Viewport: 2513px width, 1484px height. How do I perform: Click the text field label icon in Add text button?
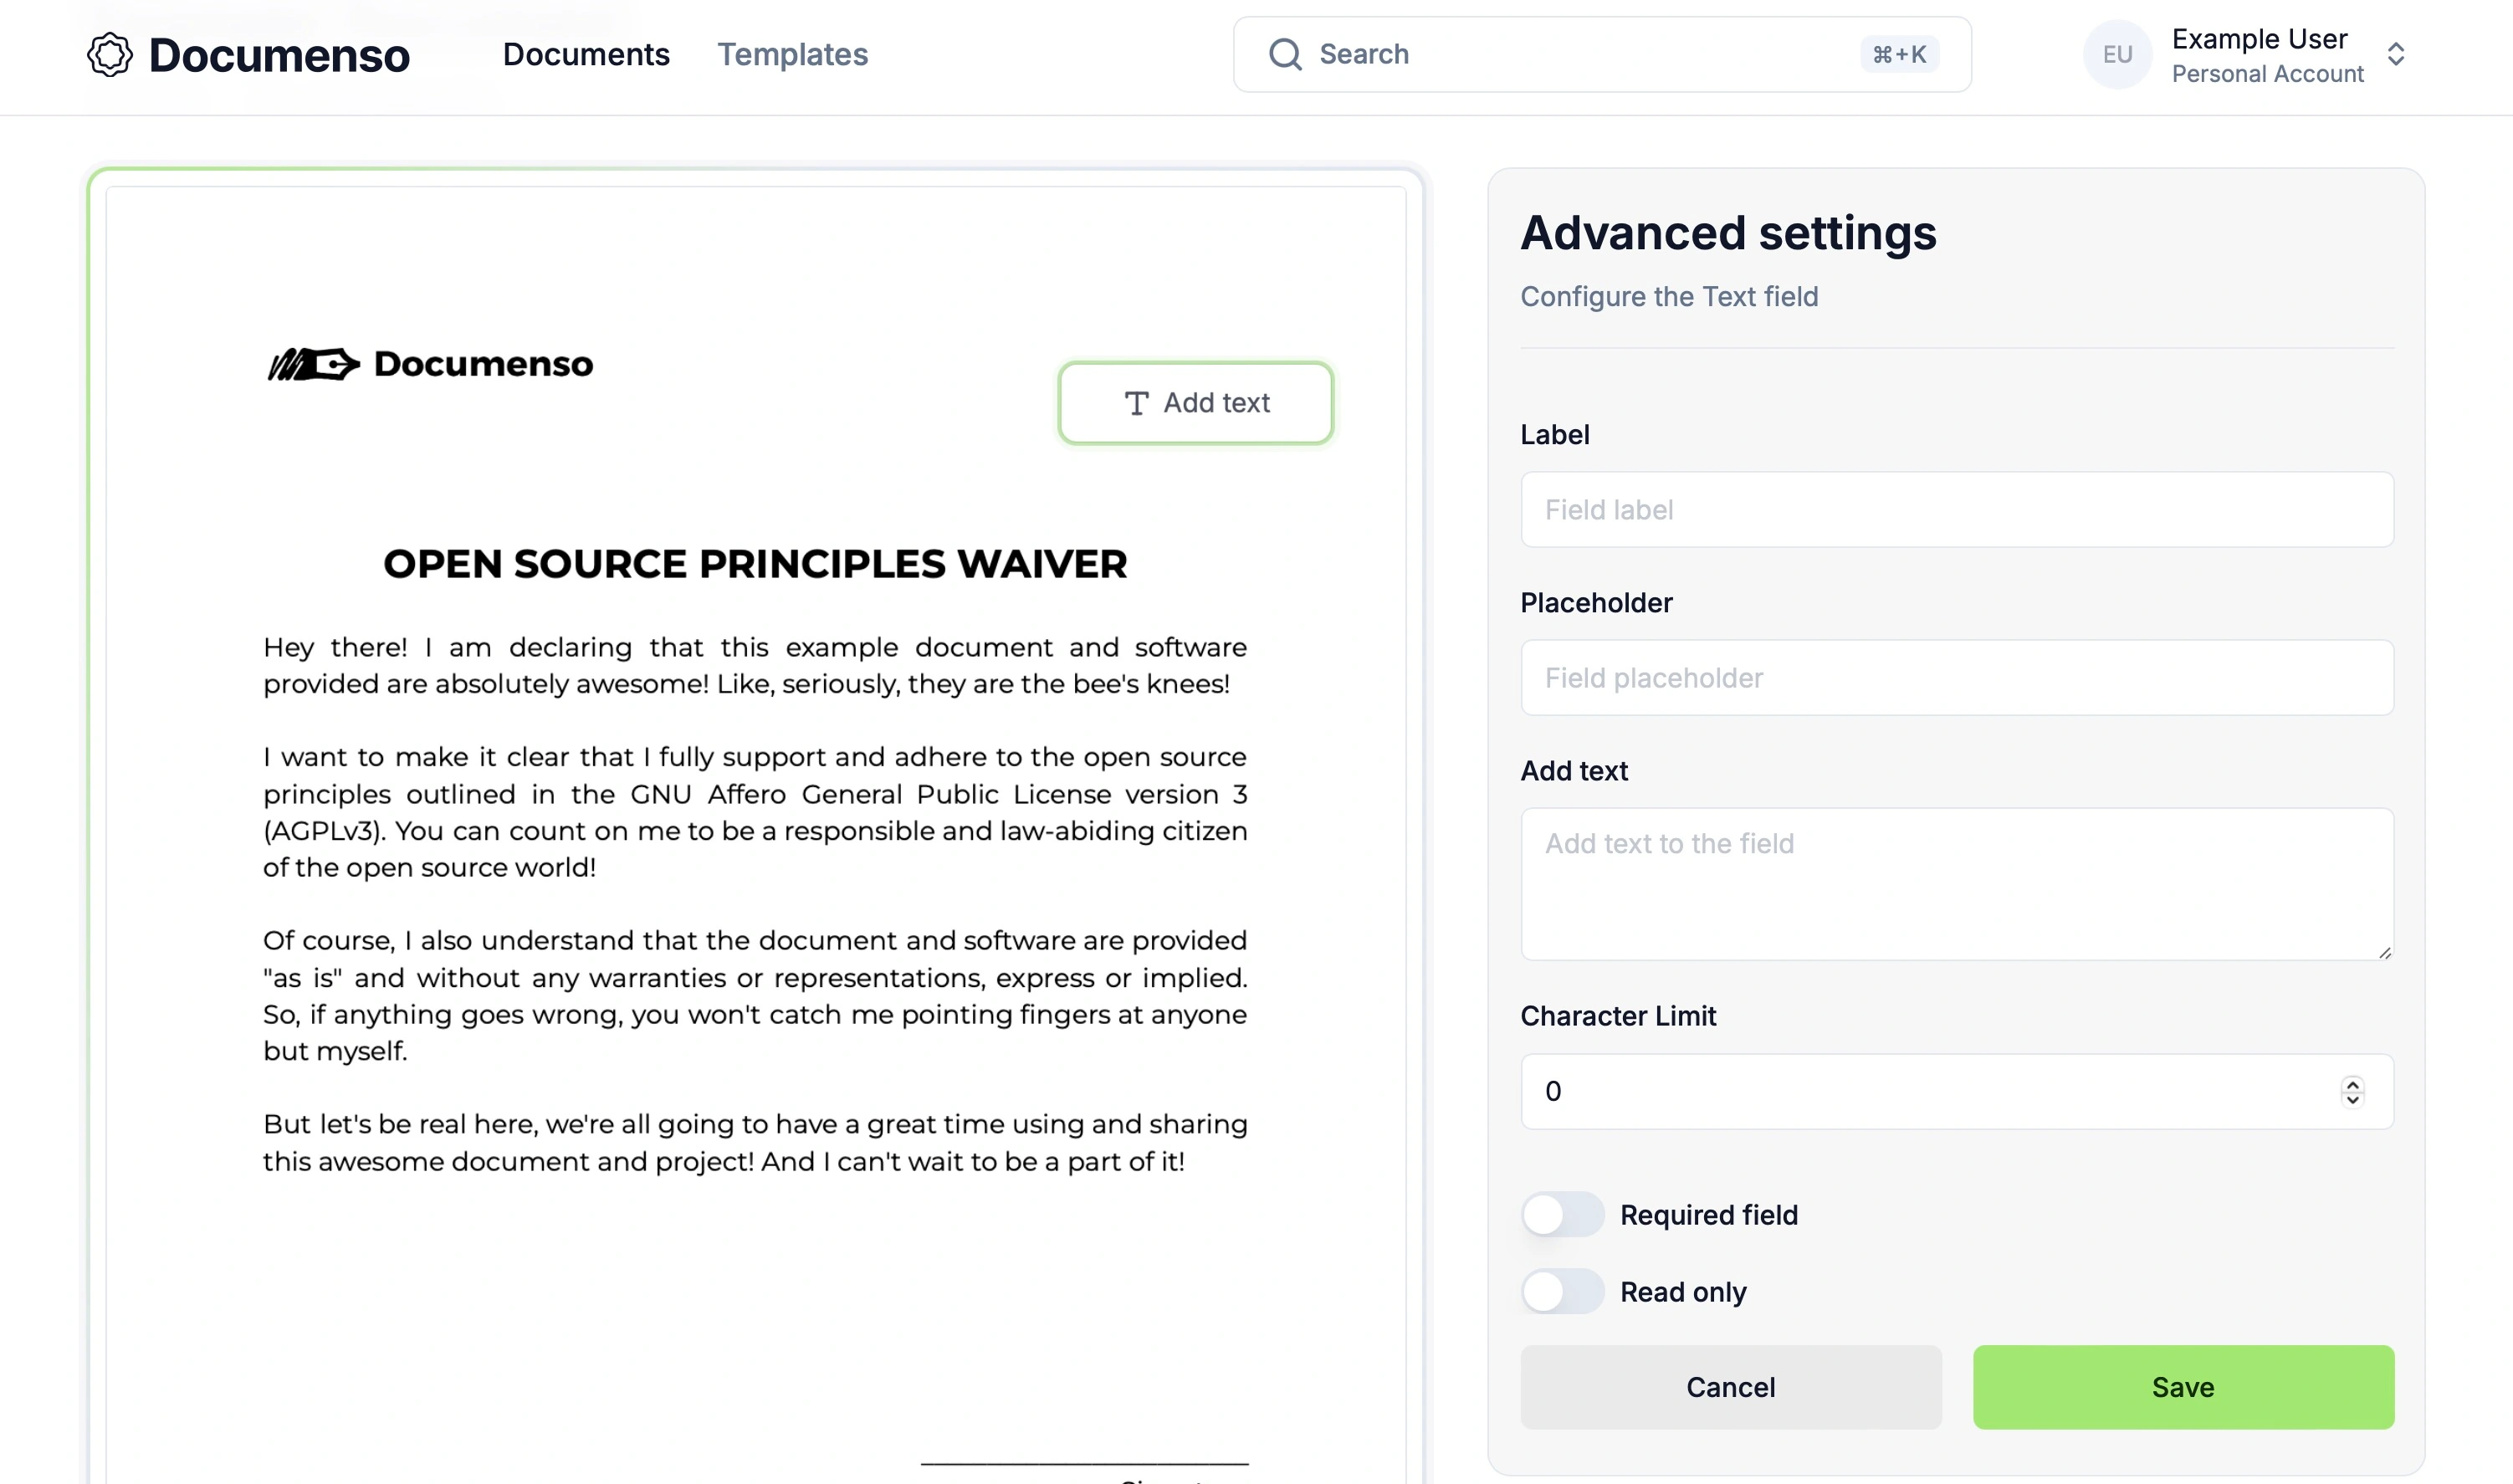(x=1135, y=401)
